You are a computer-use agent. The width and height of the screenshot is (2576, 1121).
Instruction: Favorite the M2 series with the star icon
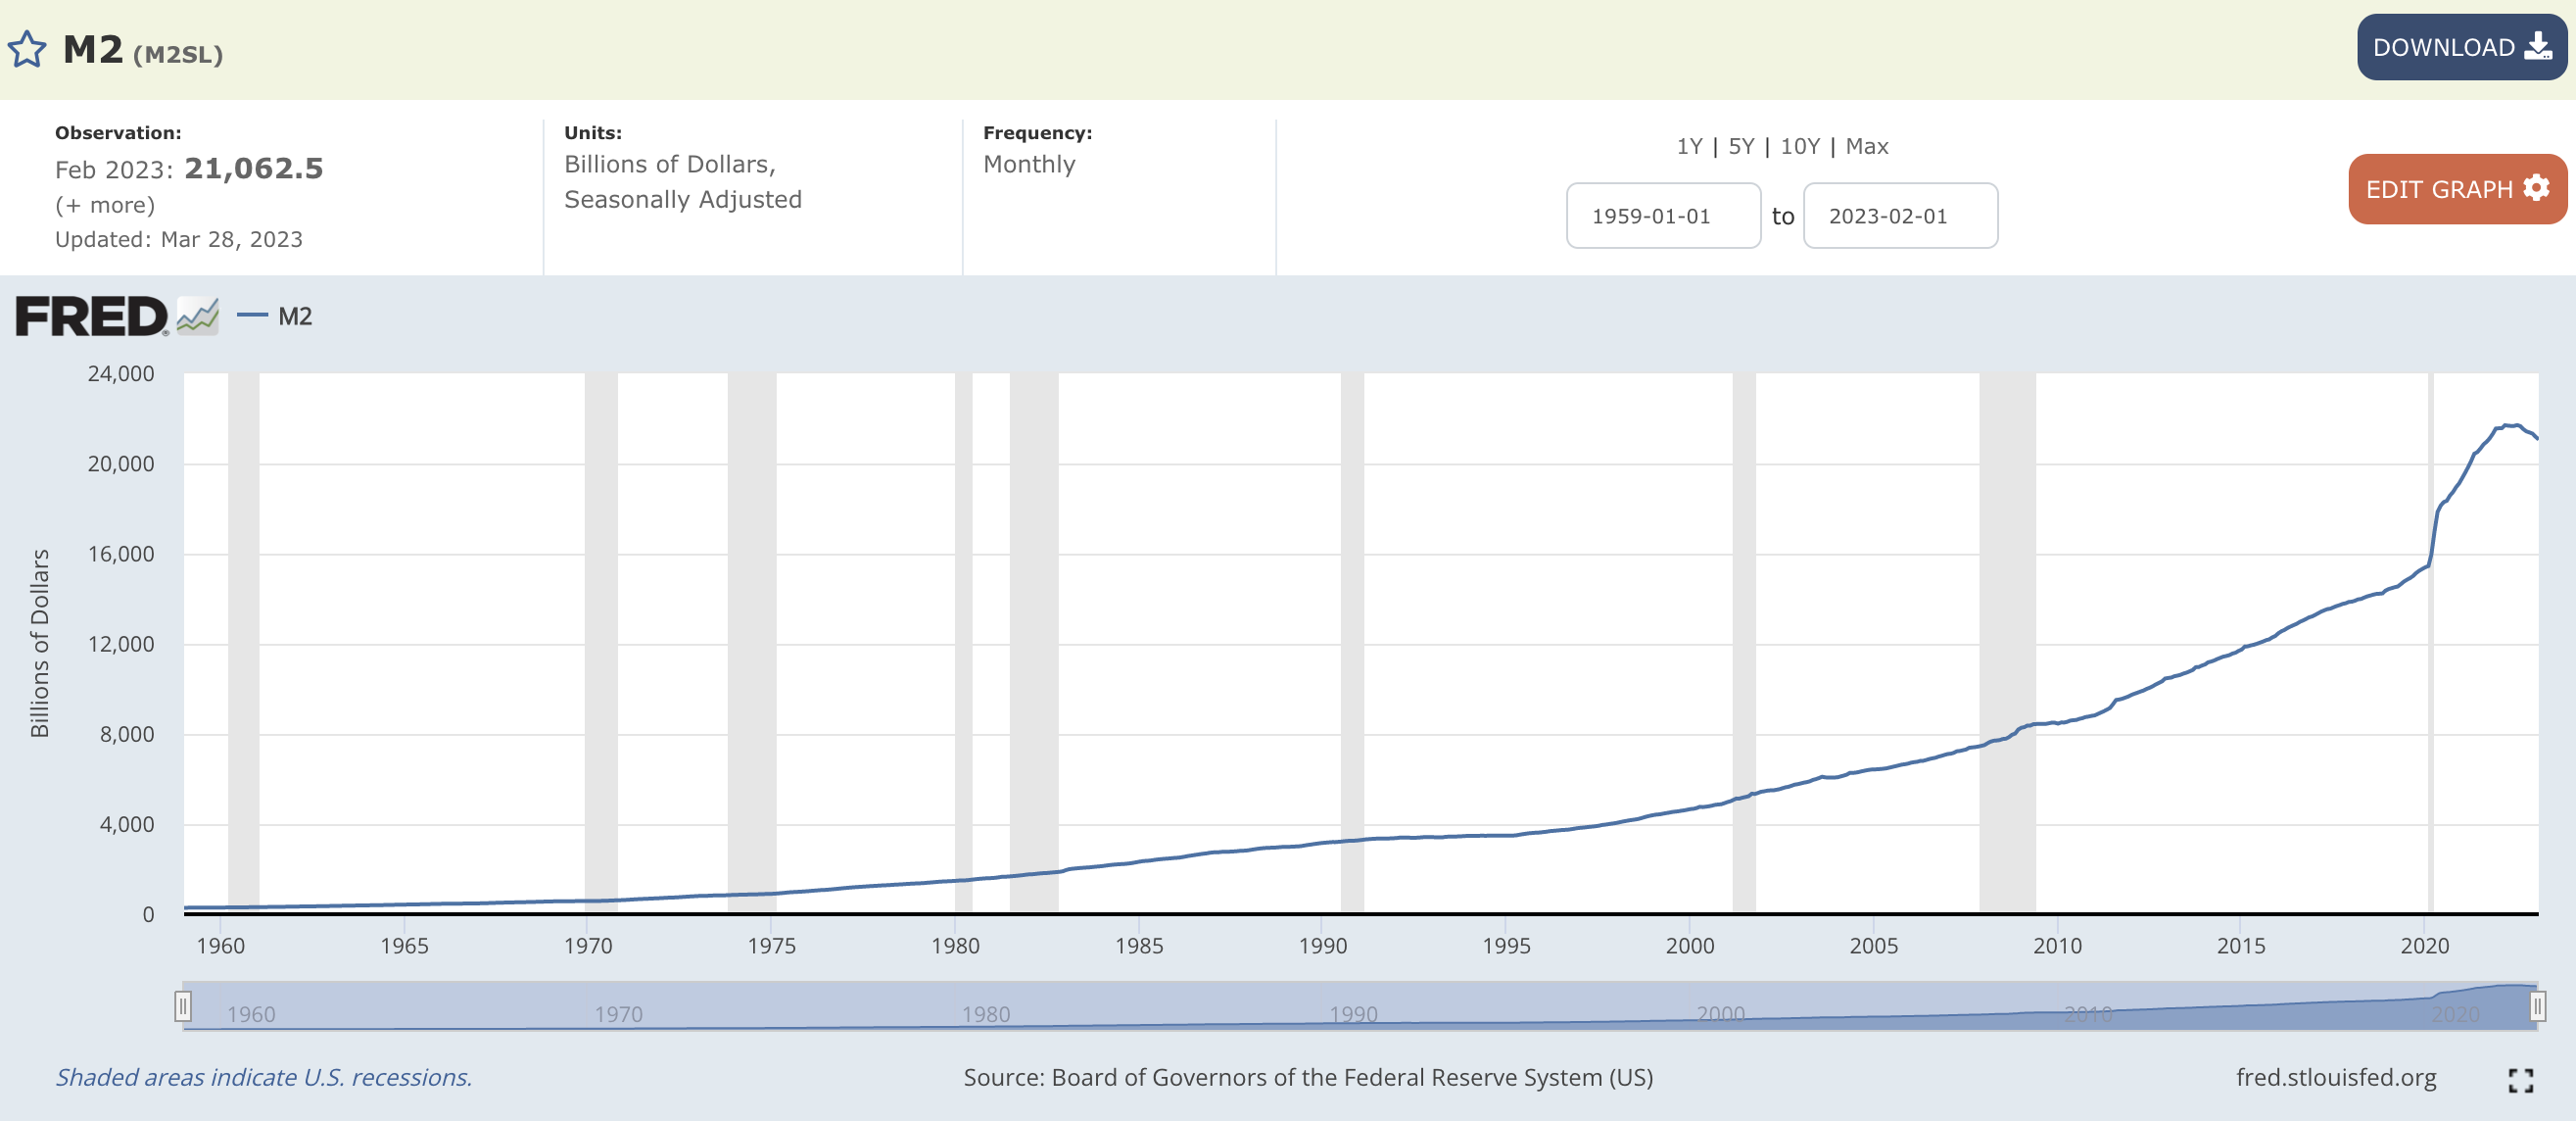click(27, 49)
